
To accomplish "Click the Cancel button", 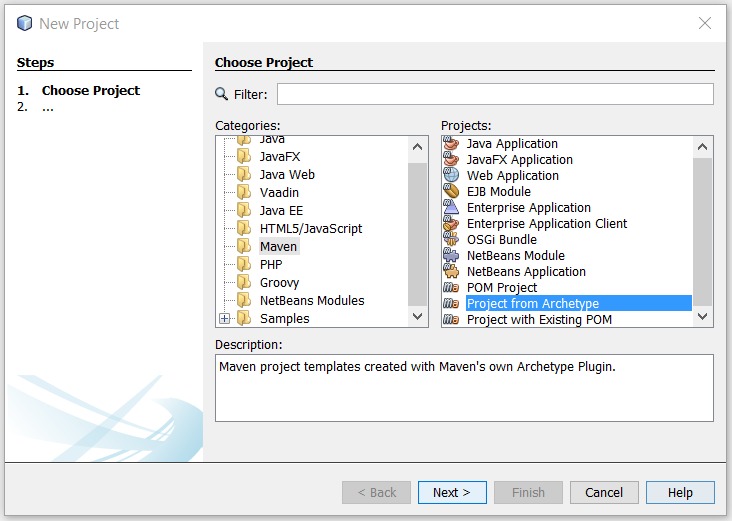I will tap(604, 493).
